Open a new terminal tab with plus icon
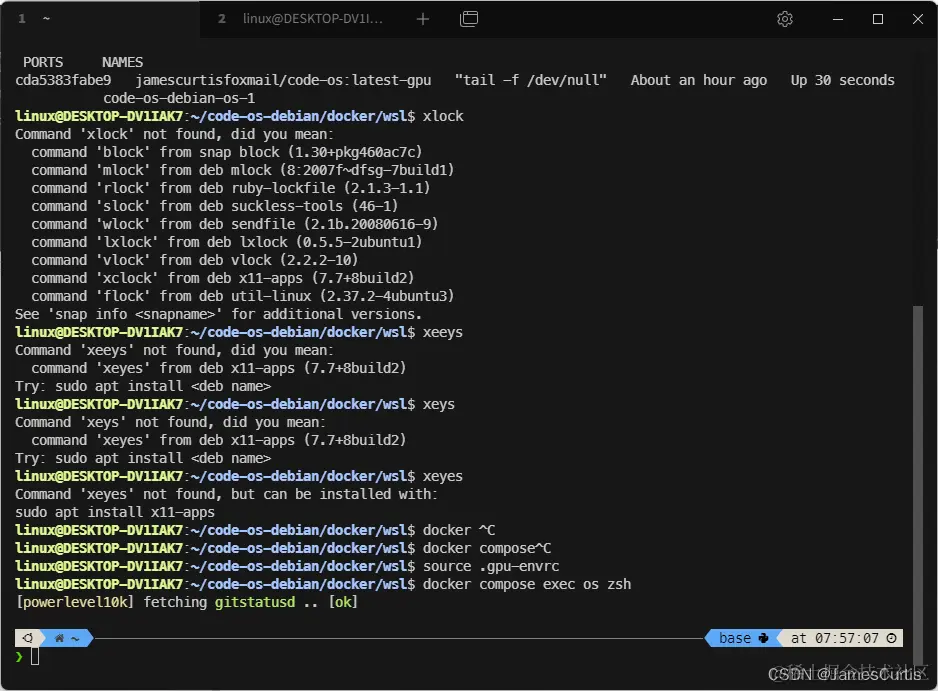 [x=422, y=19]
